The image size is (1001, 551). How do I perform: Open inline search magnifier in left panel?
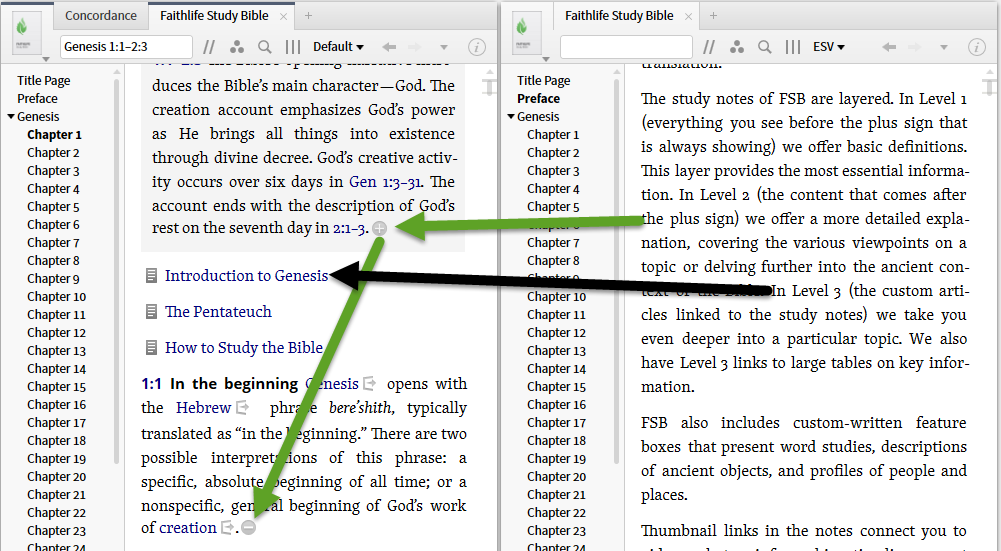(x=264, y=47)
